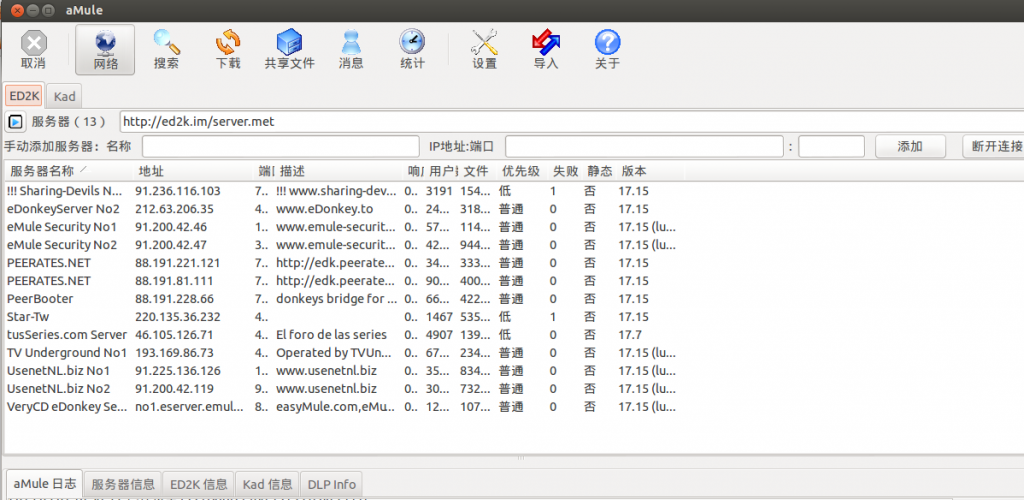
Task: Open the 服务器信息 tab
Action: (x=123, y=484)
